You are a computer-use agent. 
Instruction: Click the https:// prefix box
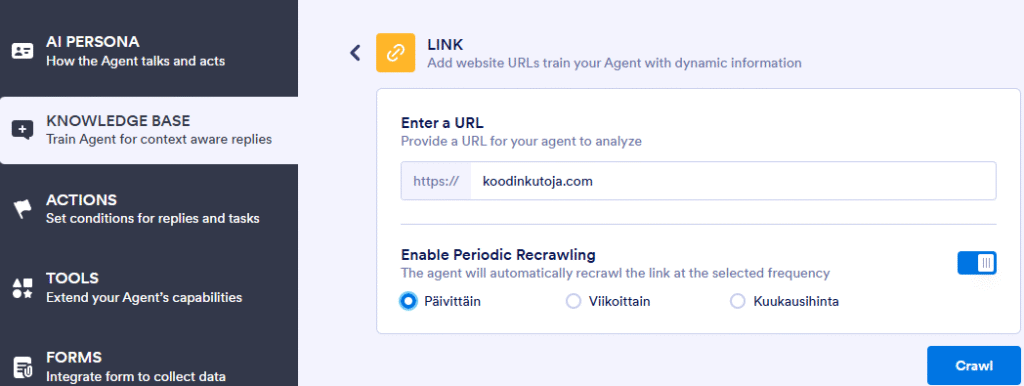pyautogui.click(x=436, y=181)
